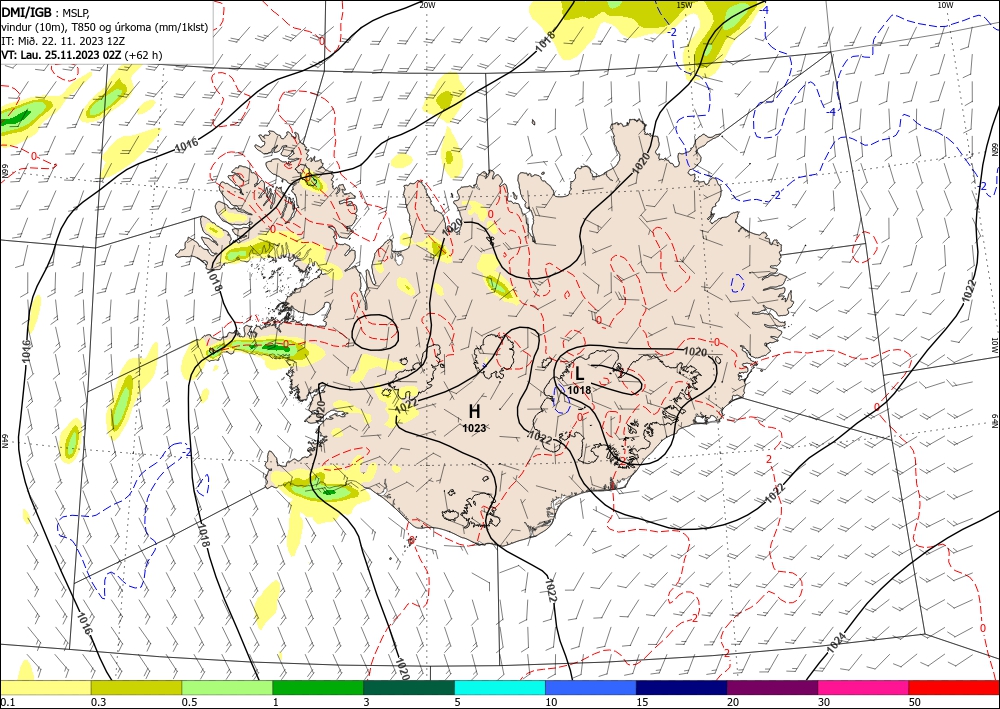Click the 'VT: Lau. 25.11.2023 02Z (+62 h)' line
The width and height of the screenshot is (1000, 709).
click(x=82, y=55)
